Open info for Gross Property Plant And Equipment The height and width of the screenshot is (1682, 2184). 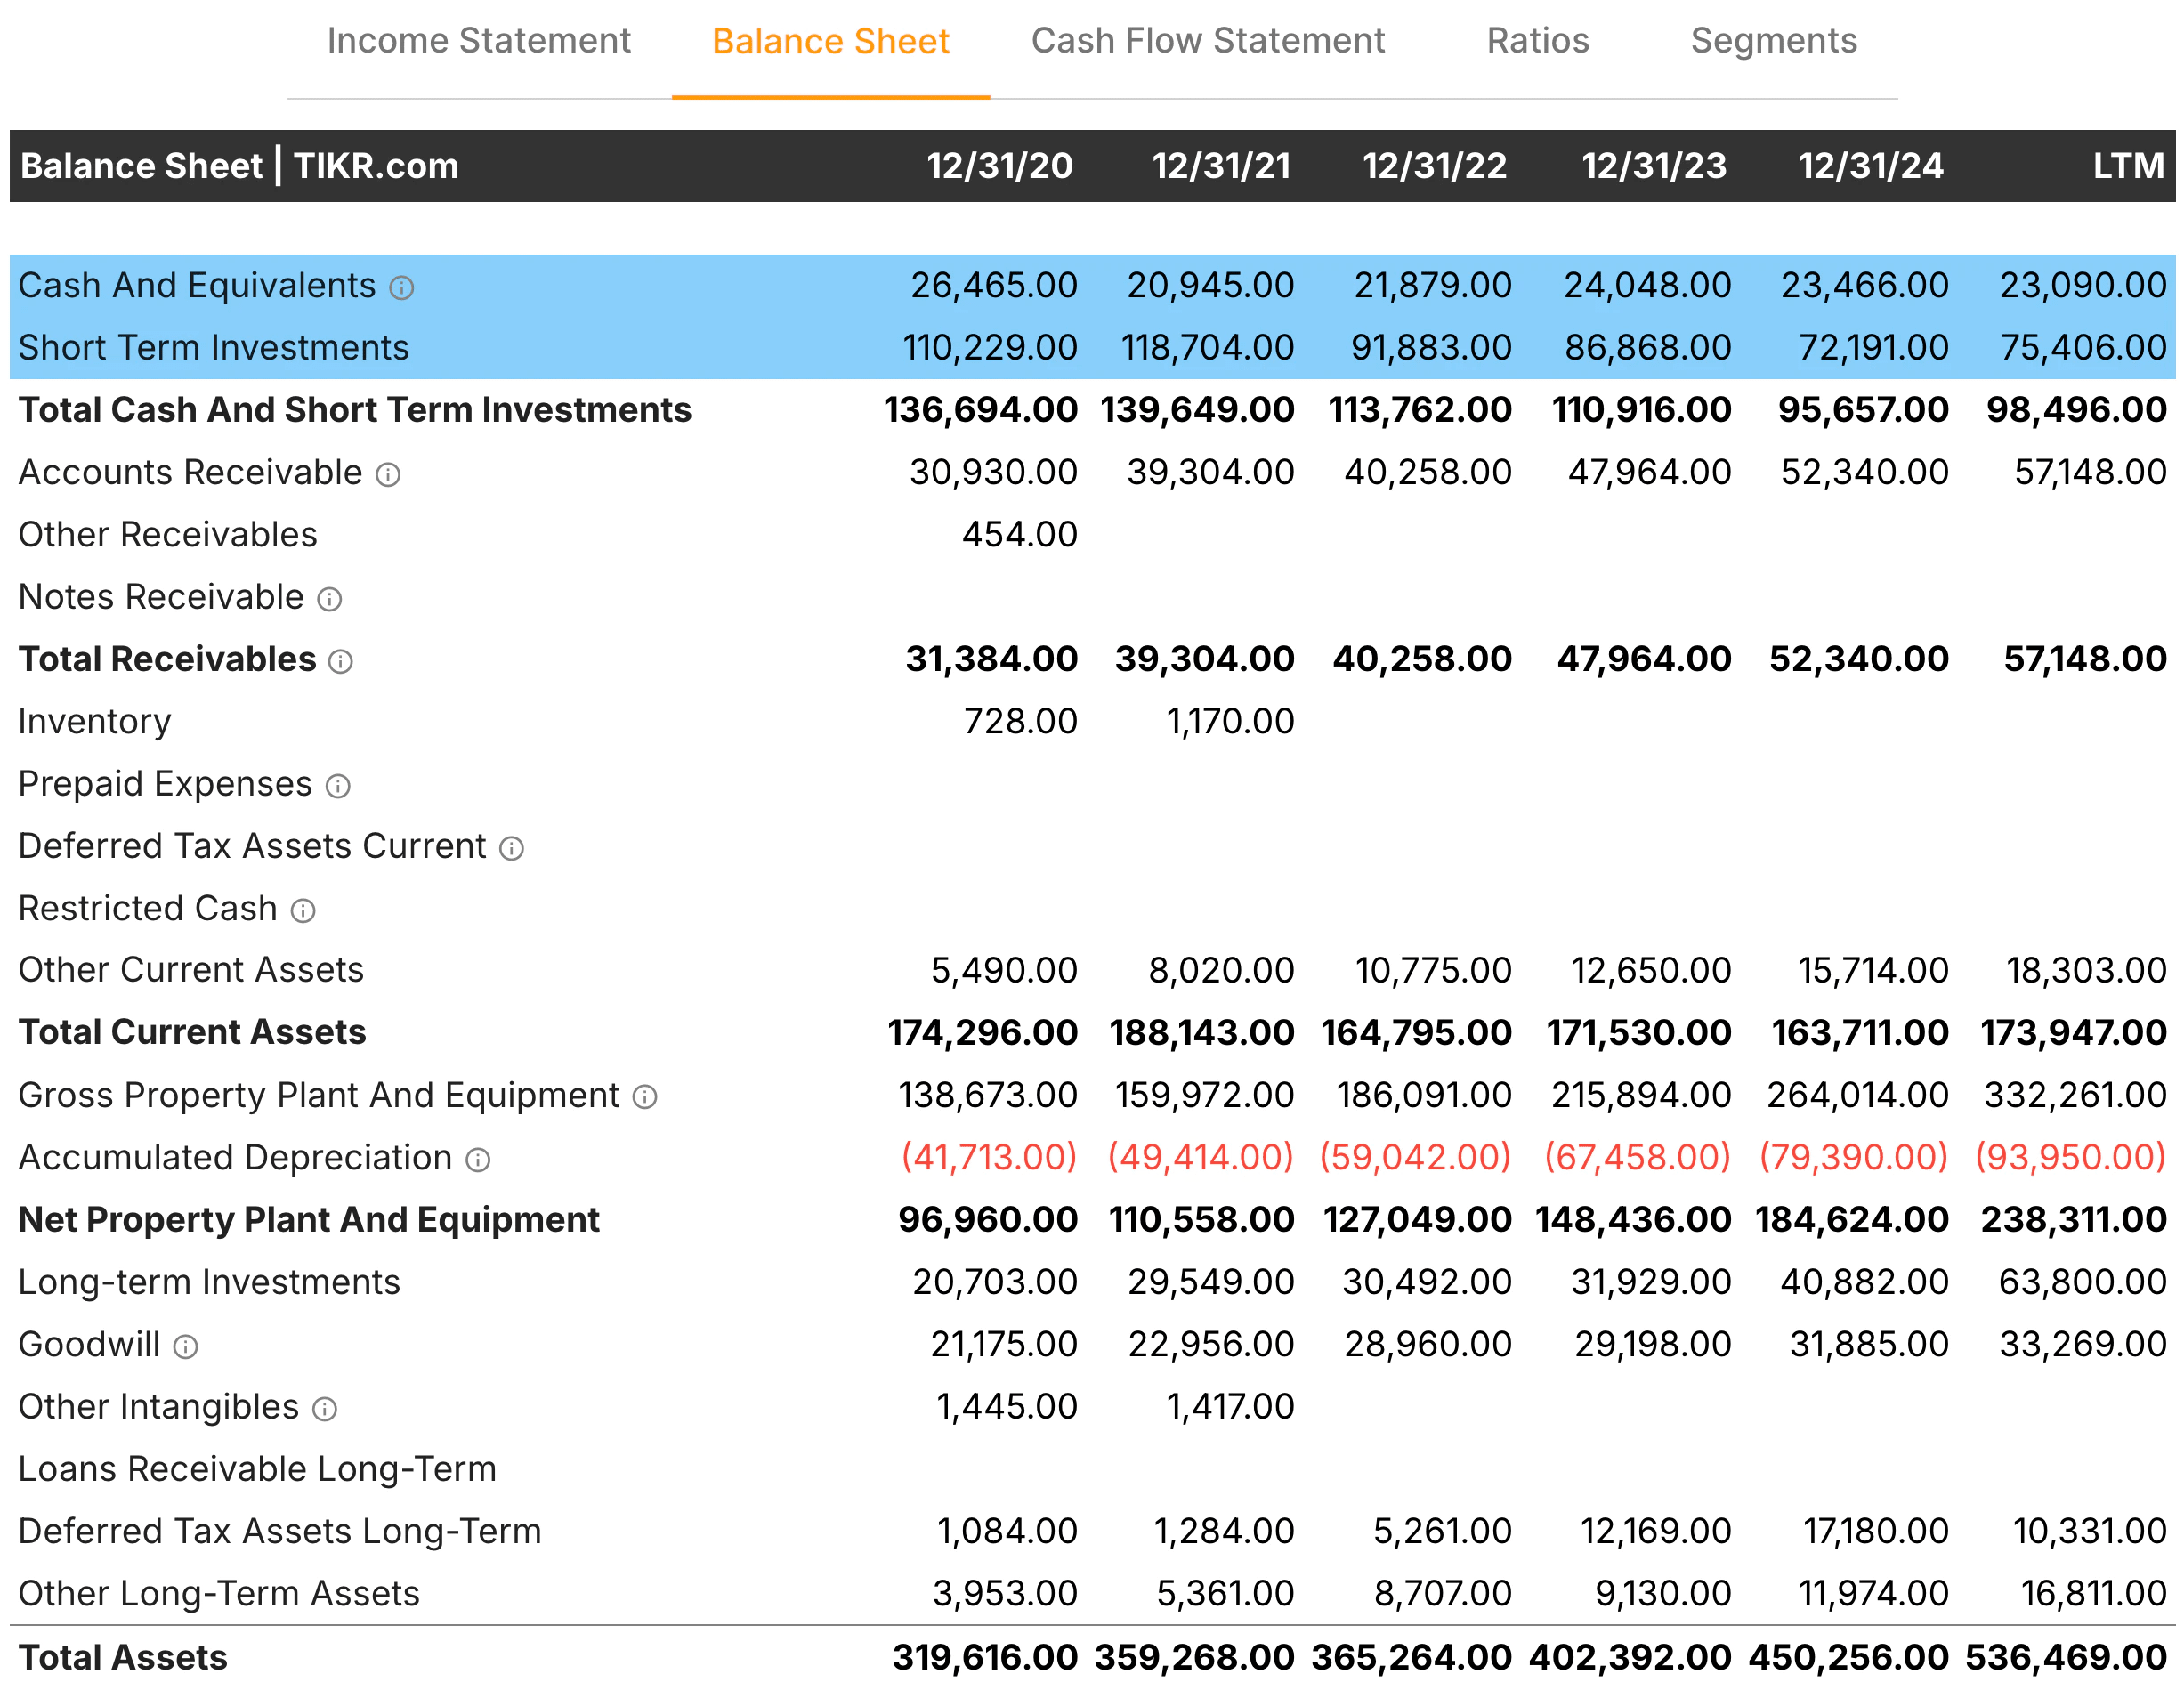646,1098
